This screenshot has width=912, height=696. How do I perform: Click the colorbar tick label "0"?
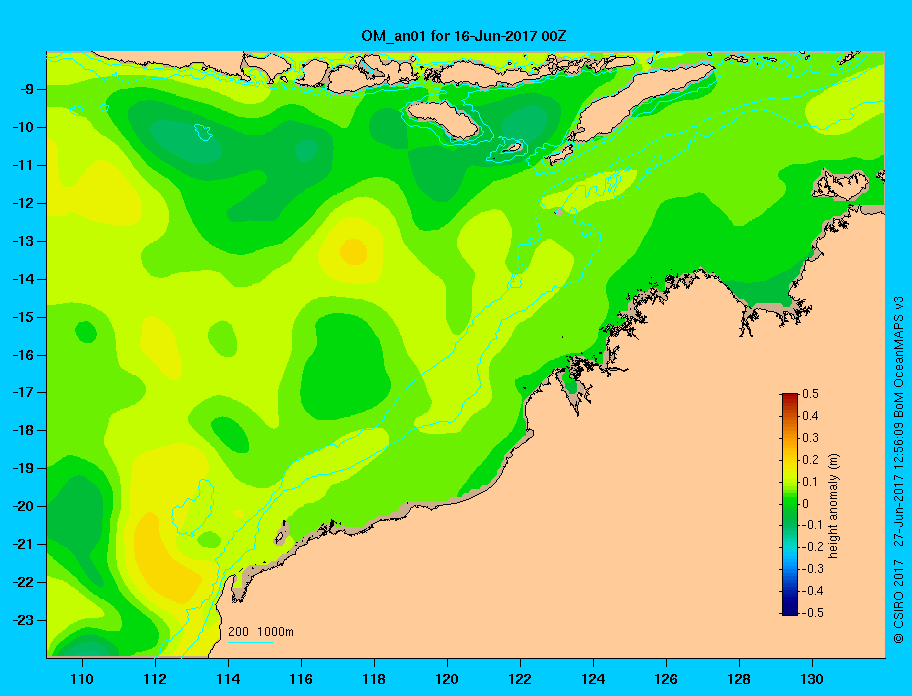tap(806, 504)
